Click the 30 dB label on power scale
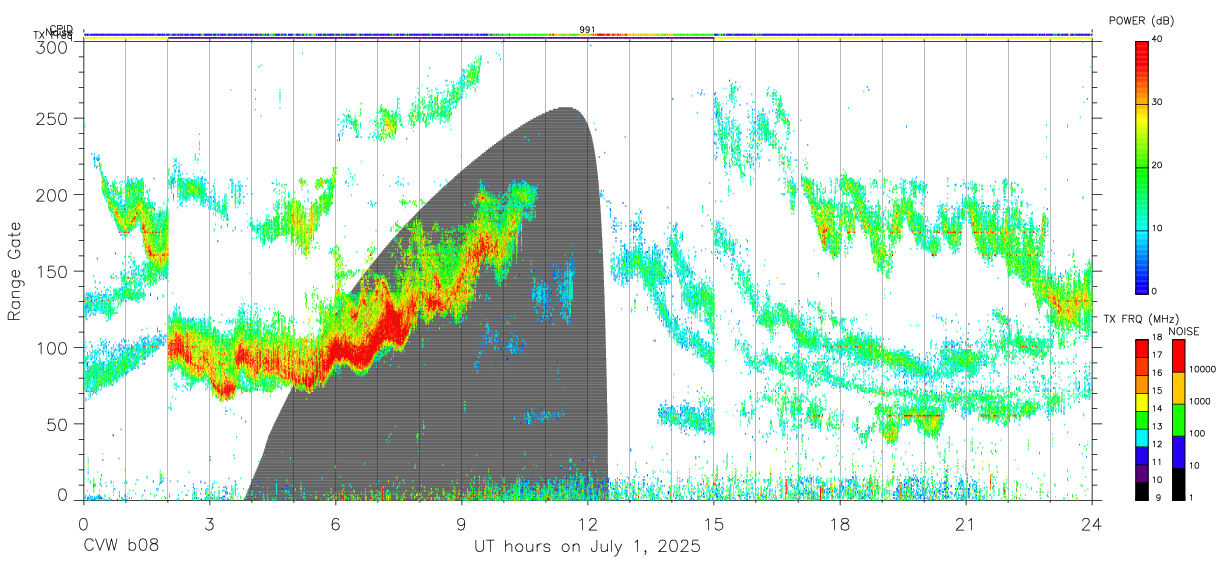 [x=1158, y=102]
